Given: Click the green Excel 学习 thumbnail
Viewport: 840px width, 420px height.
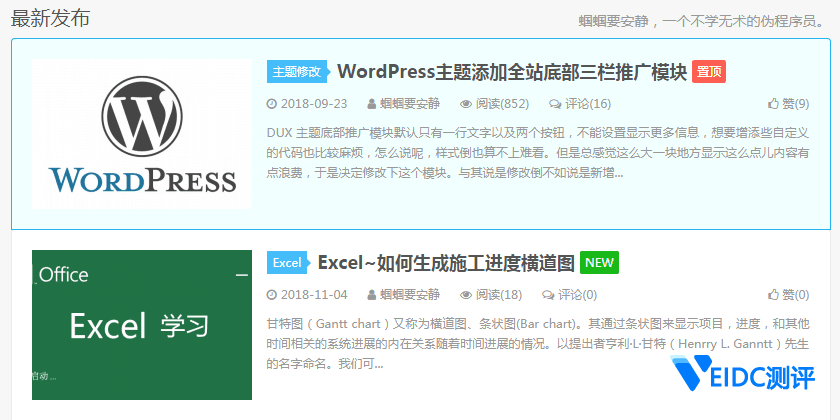Looking at the screenshot, I should pyautogui.click(x=141, y=324).
